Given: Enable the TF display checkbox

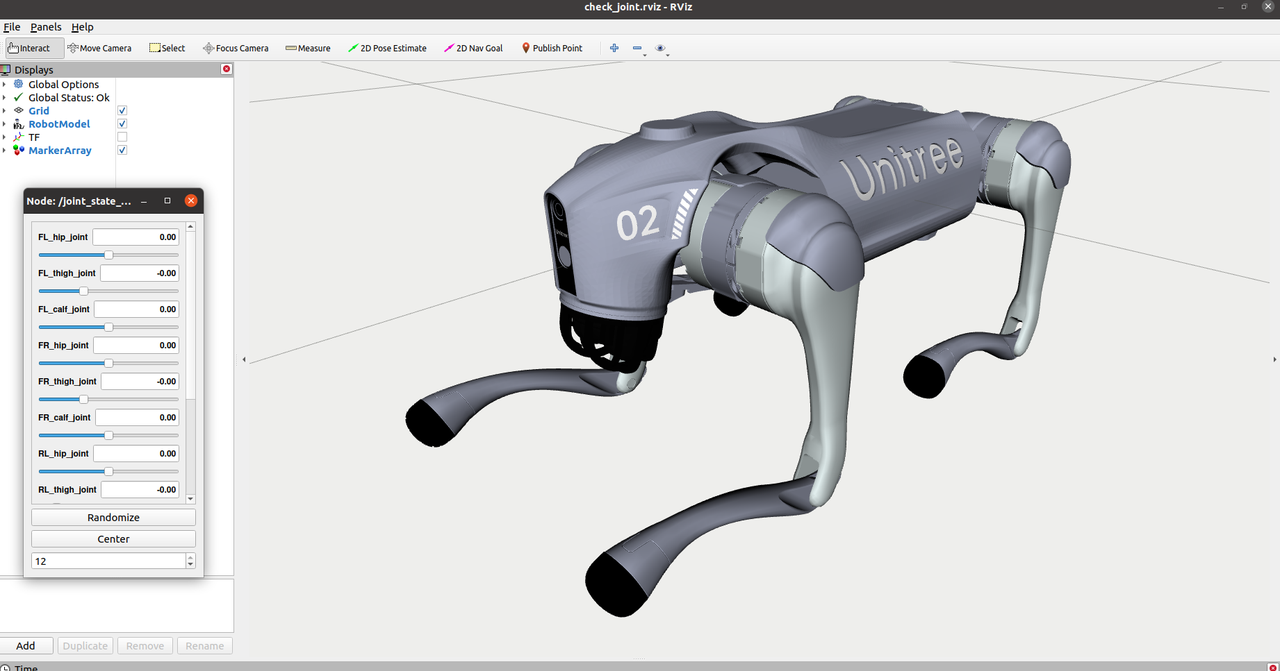Looking at the screenshot, I should [x=122, y=137].
